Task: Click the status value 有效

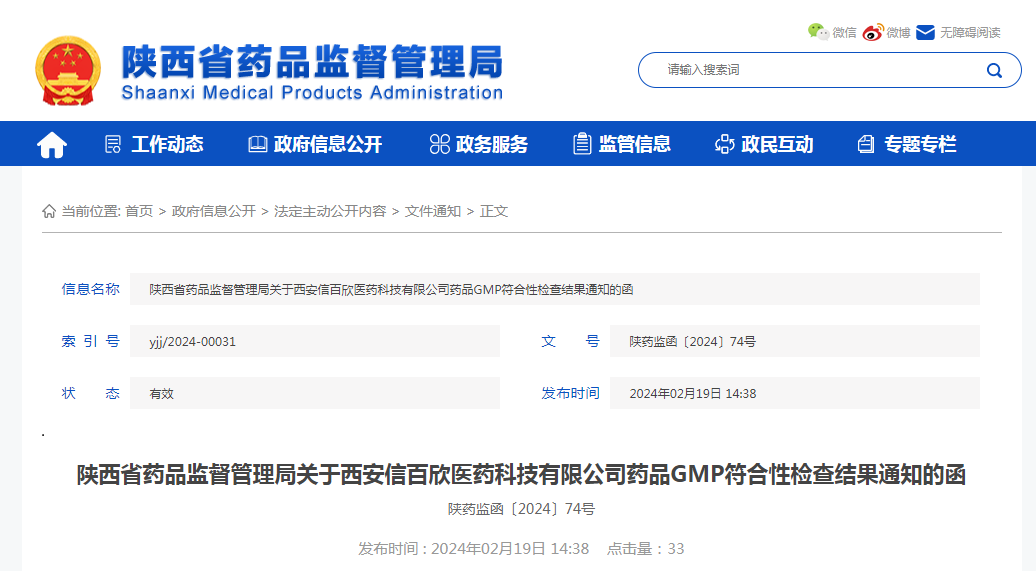Action: [x=161, y=394]
